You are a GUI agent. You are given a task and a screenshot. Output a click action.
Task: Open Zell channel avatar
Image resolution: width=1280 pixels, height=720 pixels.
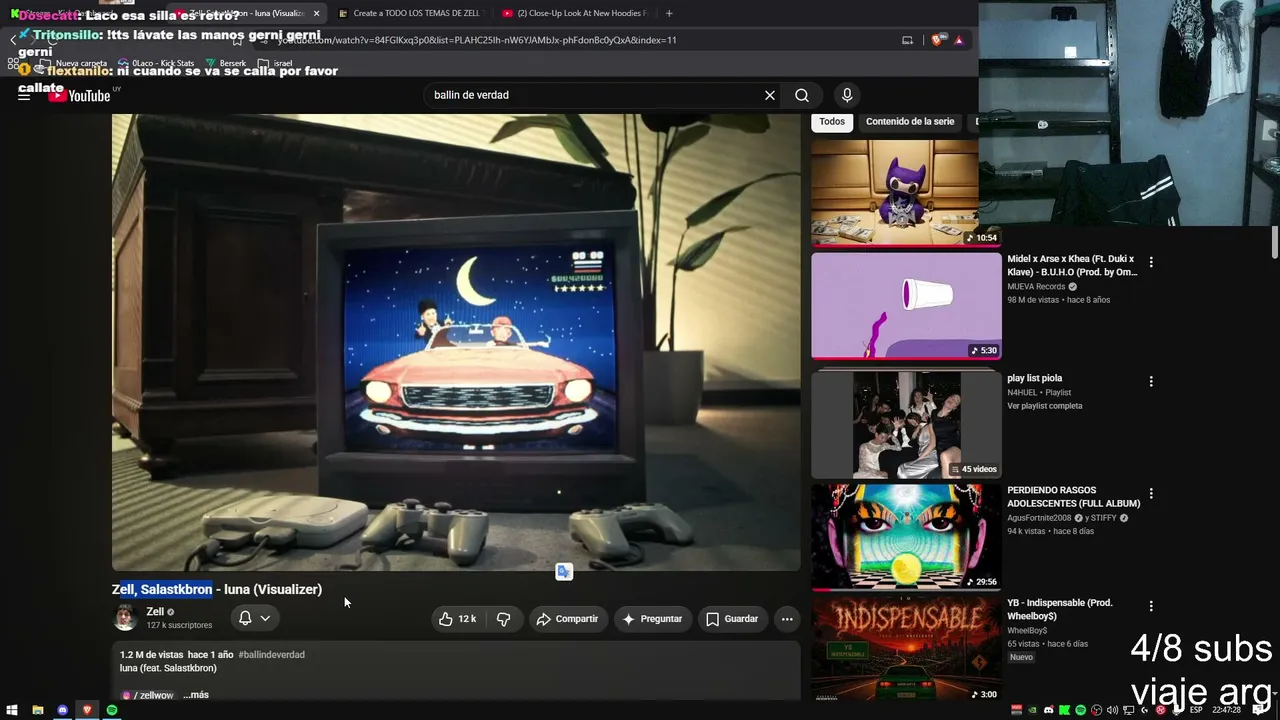[125, 618]
